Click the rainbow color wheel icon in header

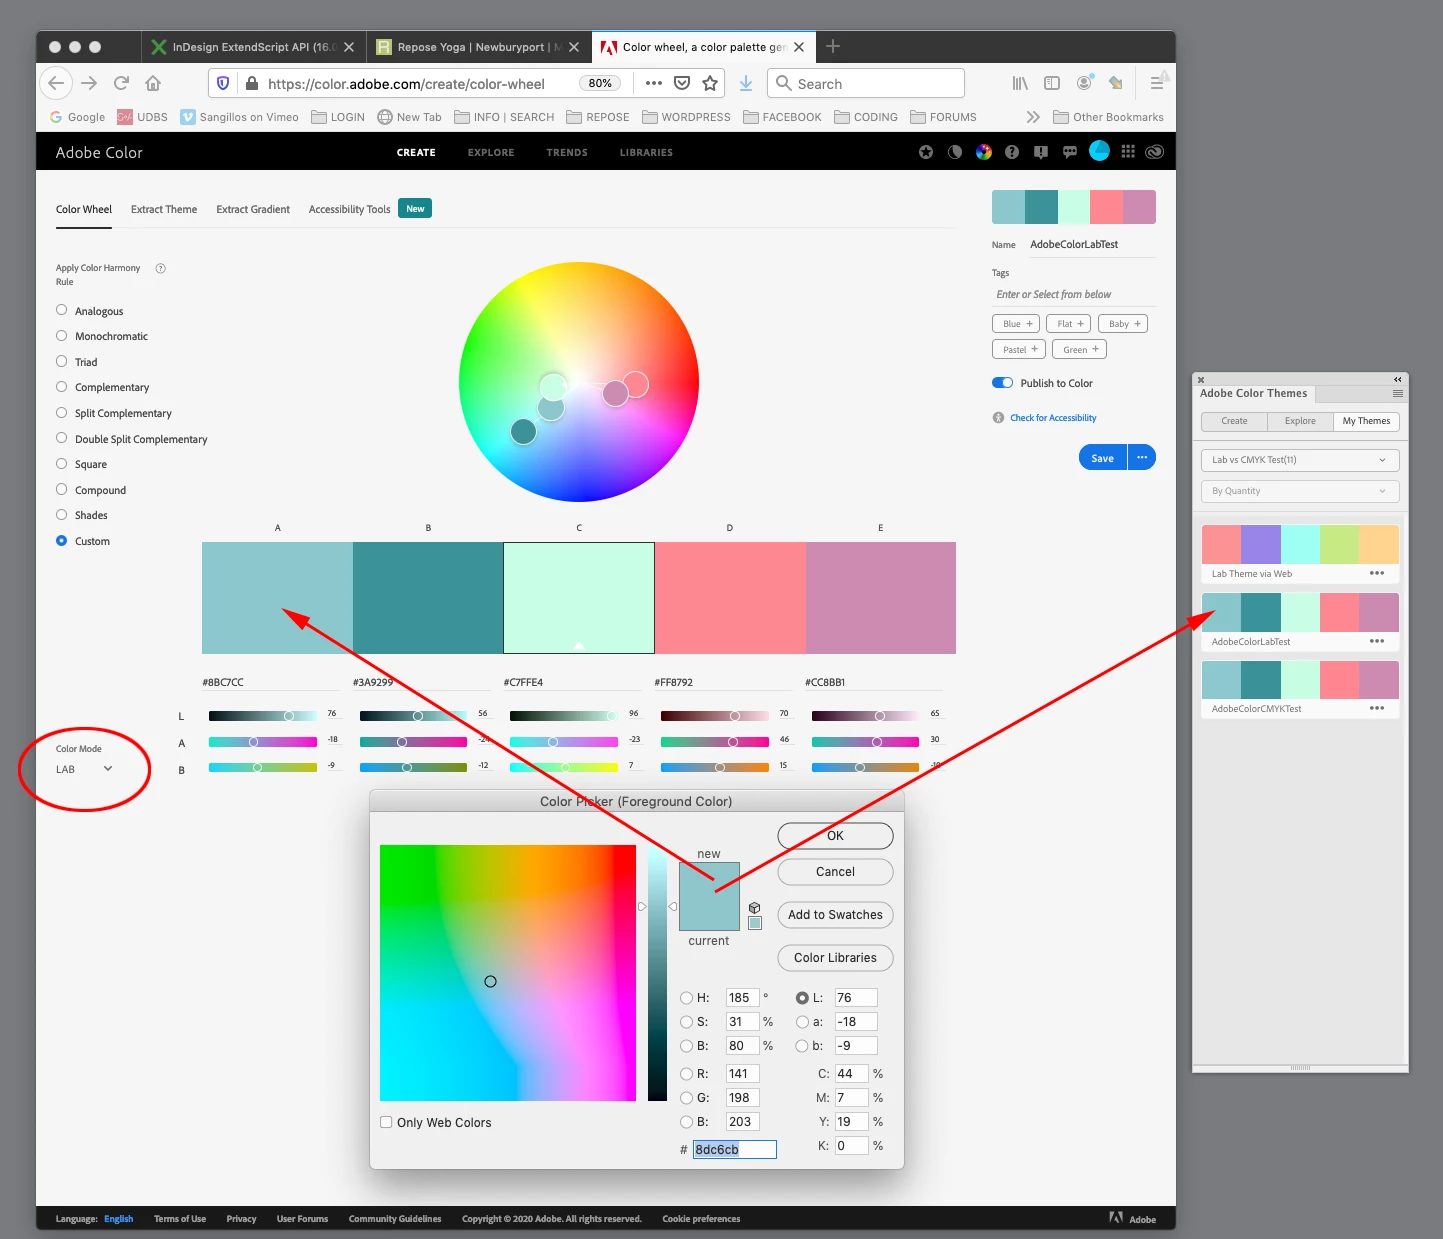[x=984, y=152]
